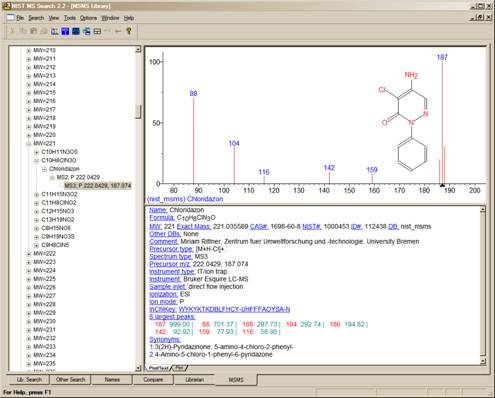
Task: Expand the C10H11N3OS formula node
Action: click(36, 152)
